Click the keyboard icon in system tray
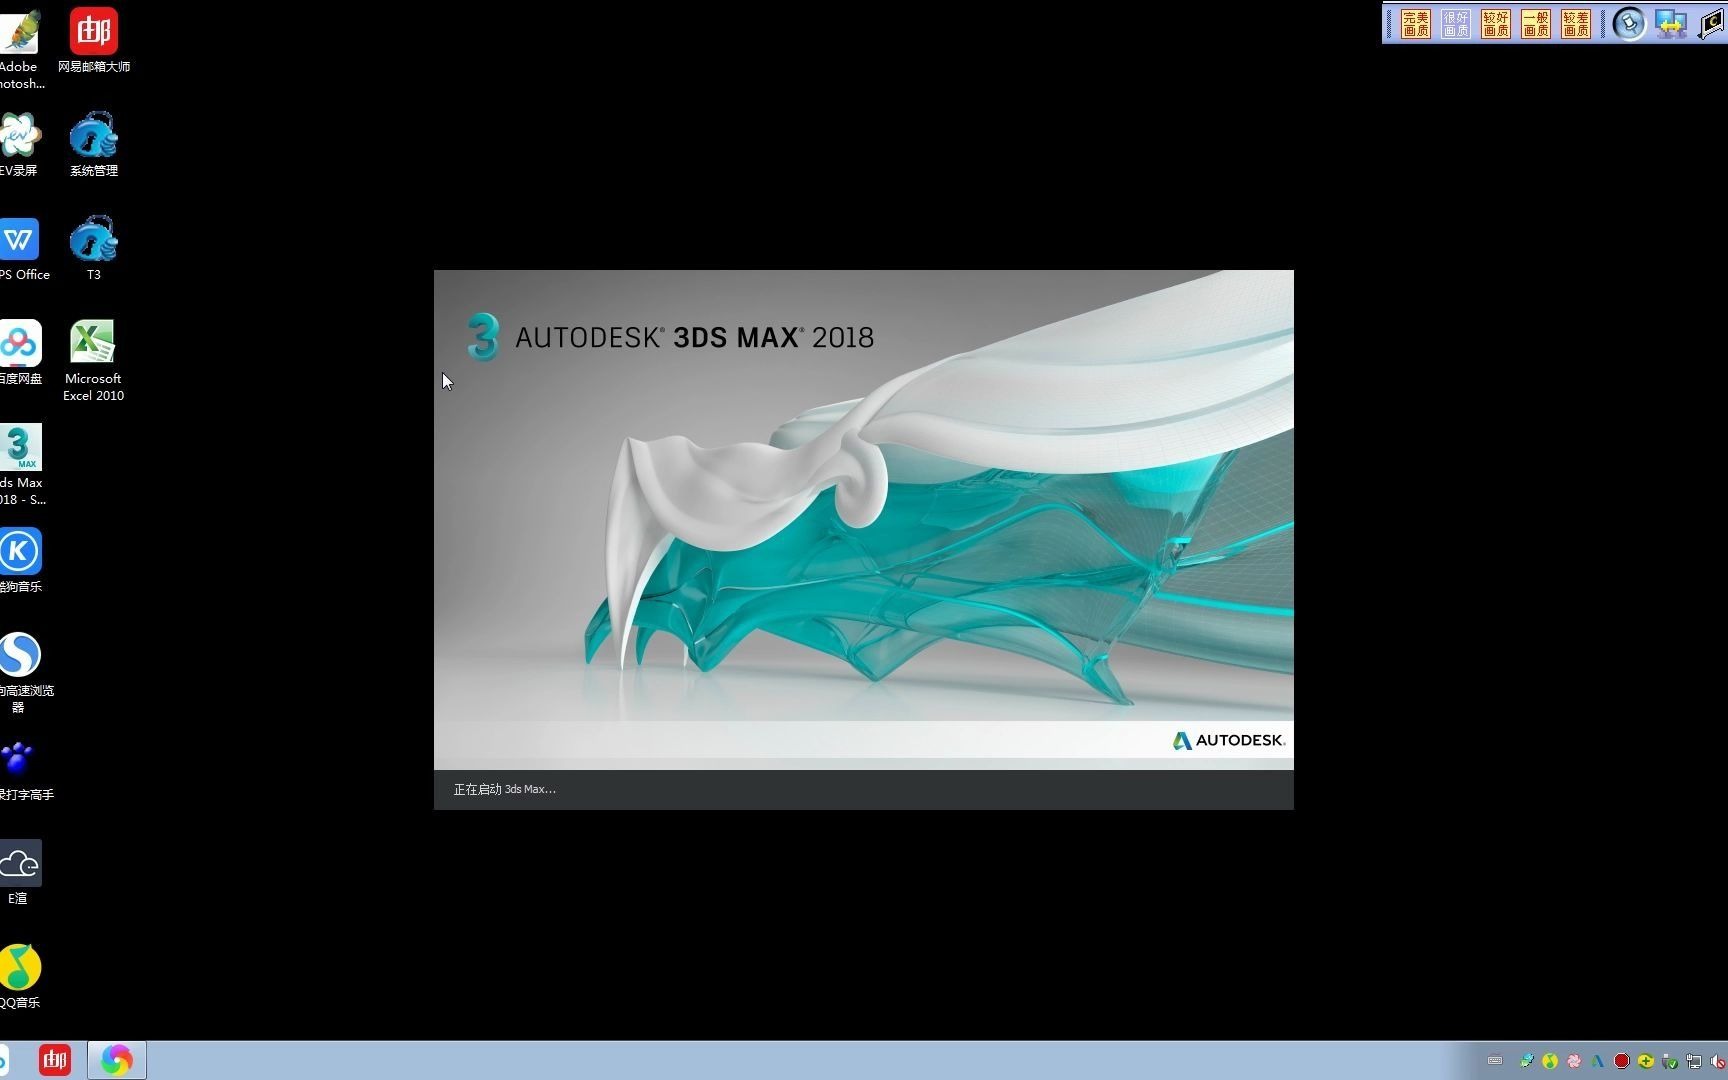 1495,1061
